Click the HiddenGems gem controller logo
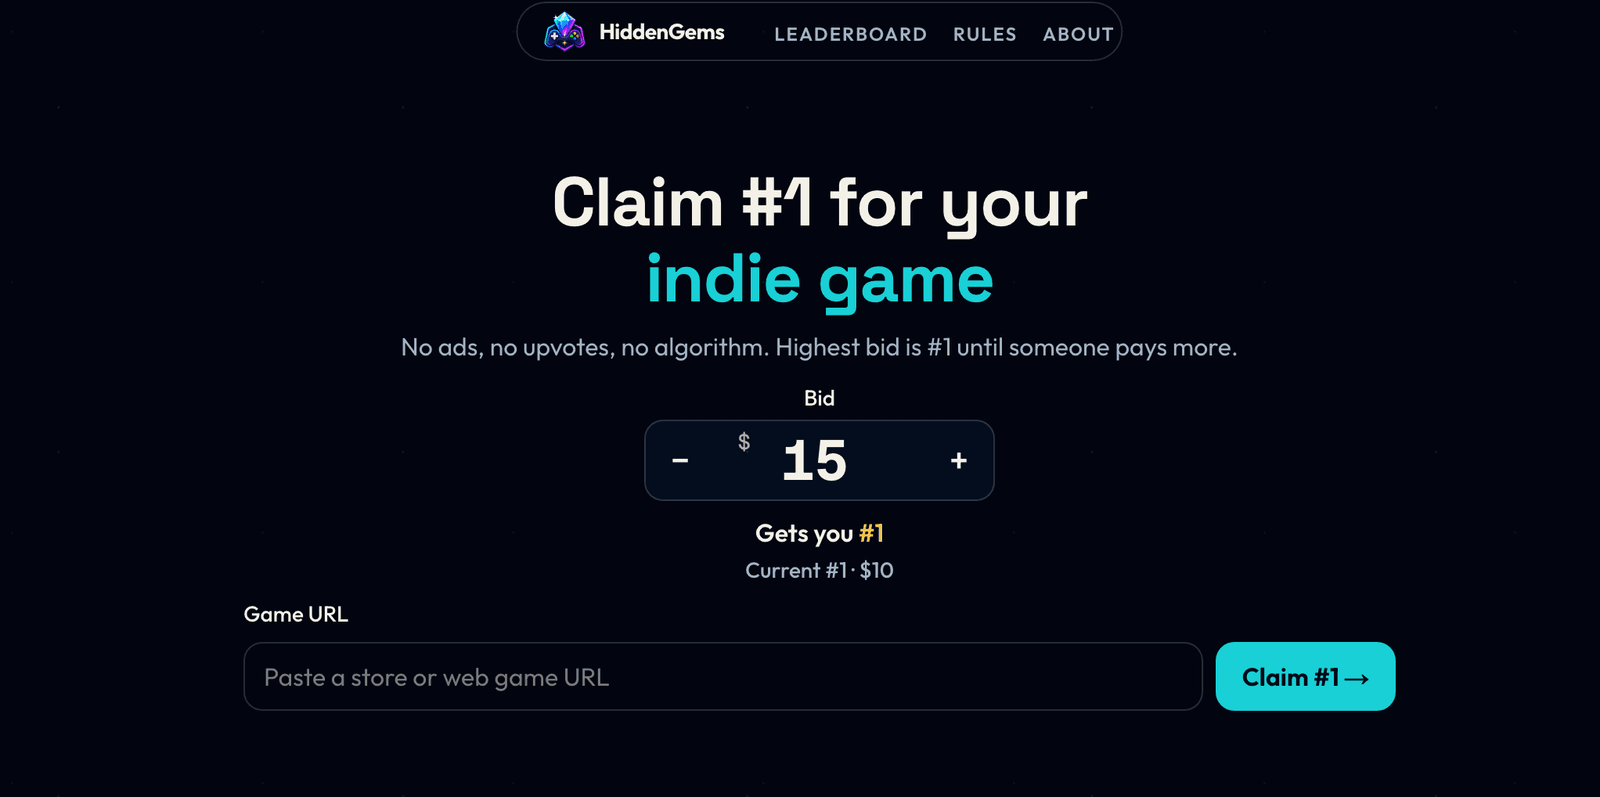Screen dimensions: 1600x797 tap(564, 32)
